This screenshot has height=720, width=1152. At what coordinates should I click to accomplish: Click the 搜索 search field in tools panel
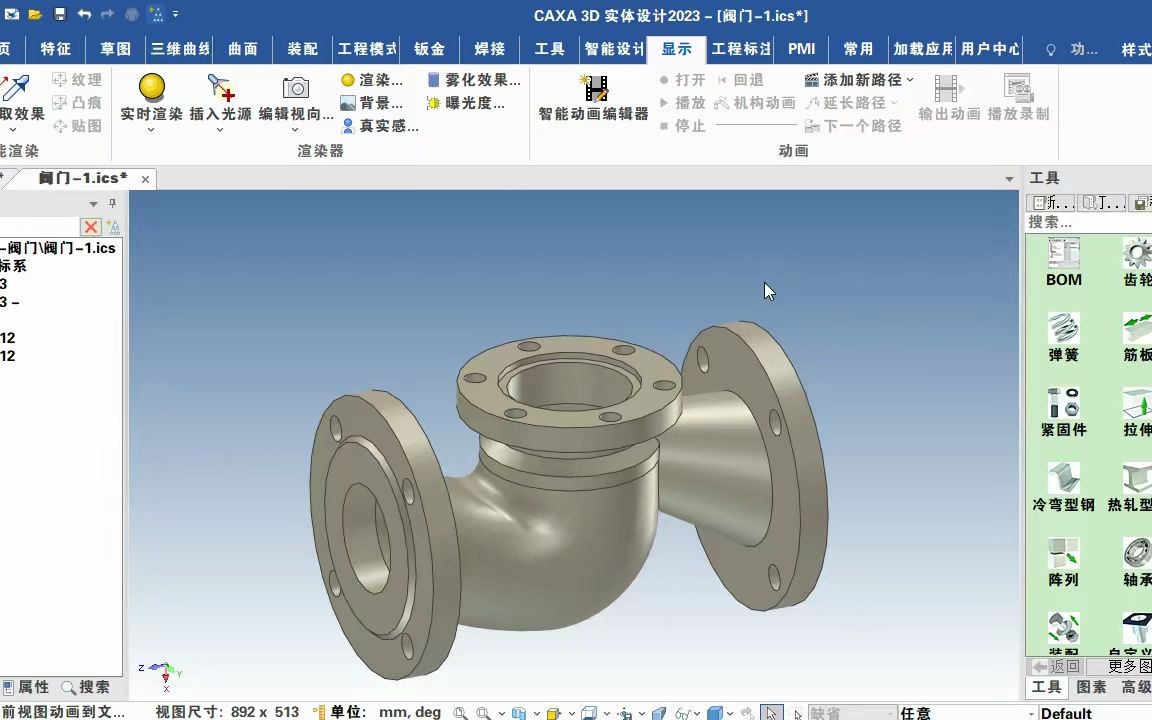1090,222
